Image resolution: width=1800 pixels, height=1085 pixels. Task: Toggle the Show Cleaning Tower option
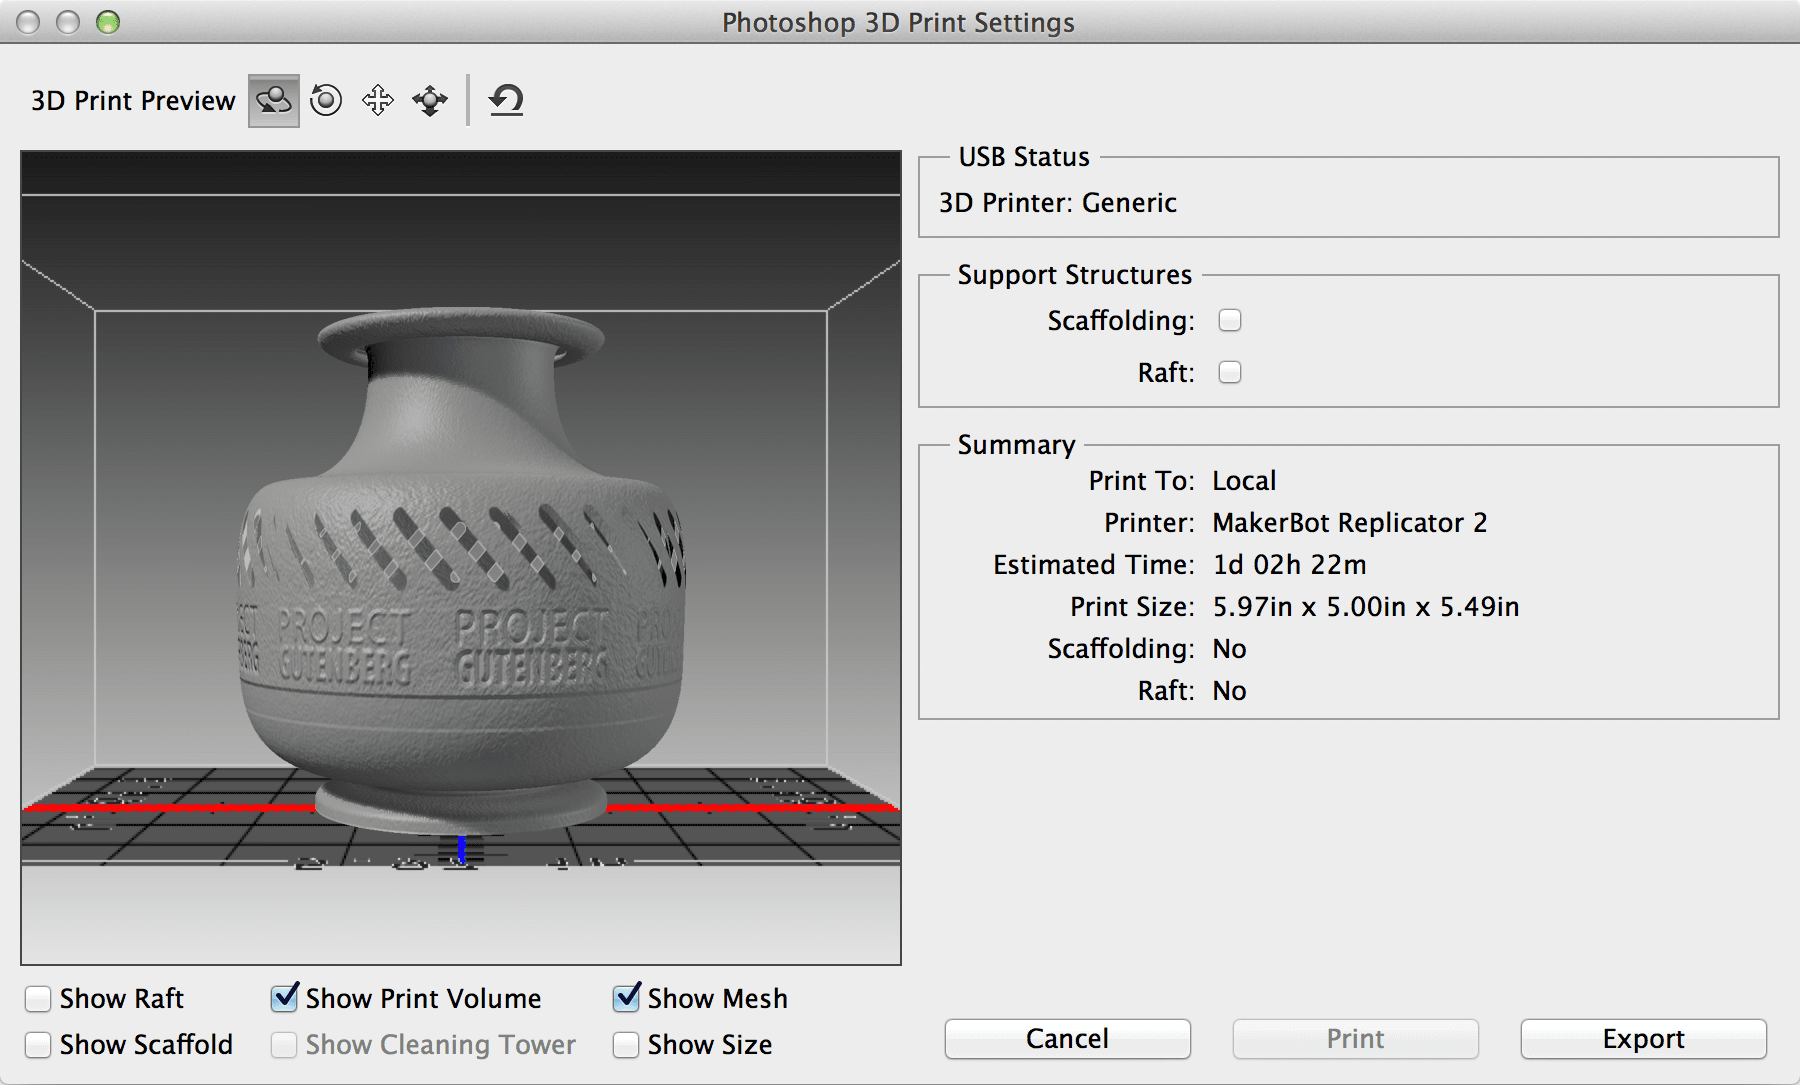click(x=284, y=1044)
